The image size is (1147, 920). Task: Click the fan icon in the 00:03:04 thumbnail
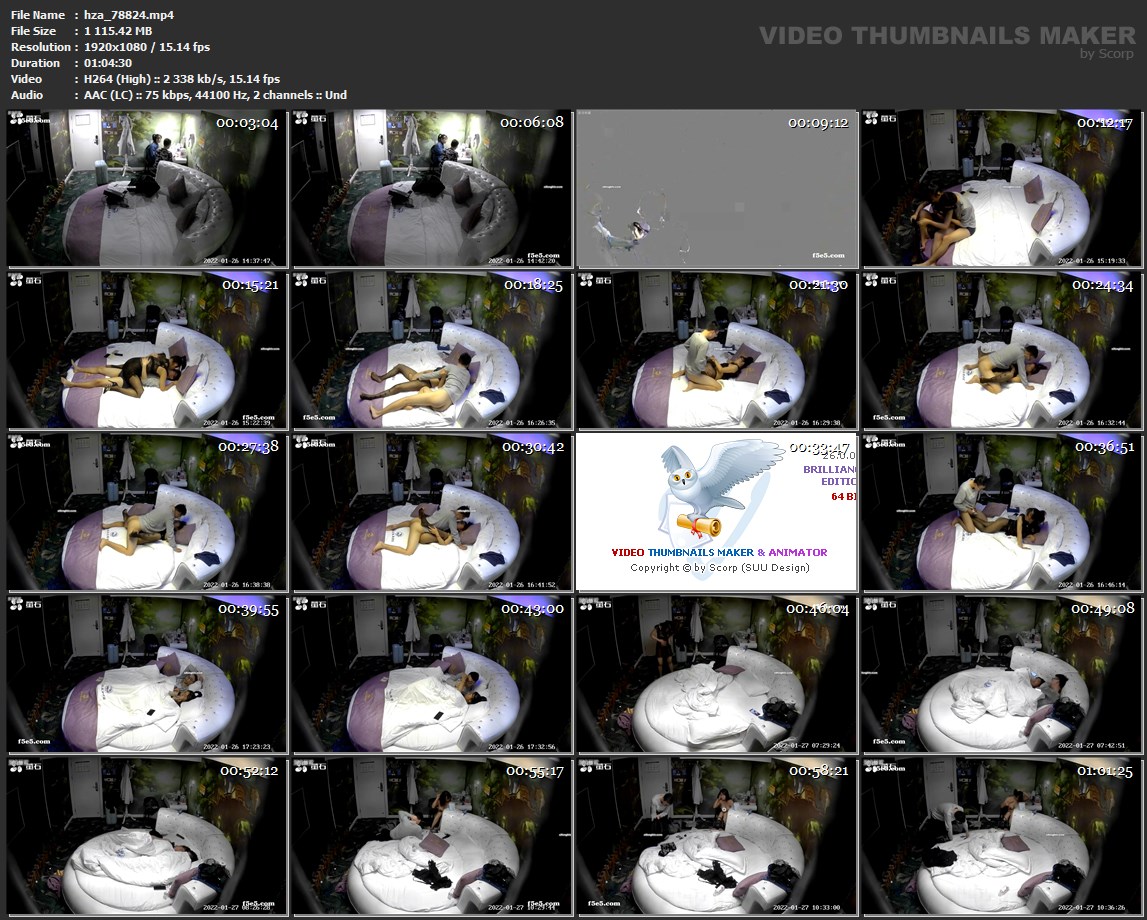tap(18, 120)
